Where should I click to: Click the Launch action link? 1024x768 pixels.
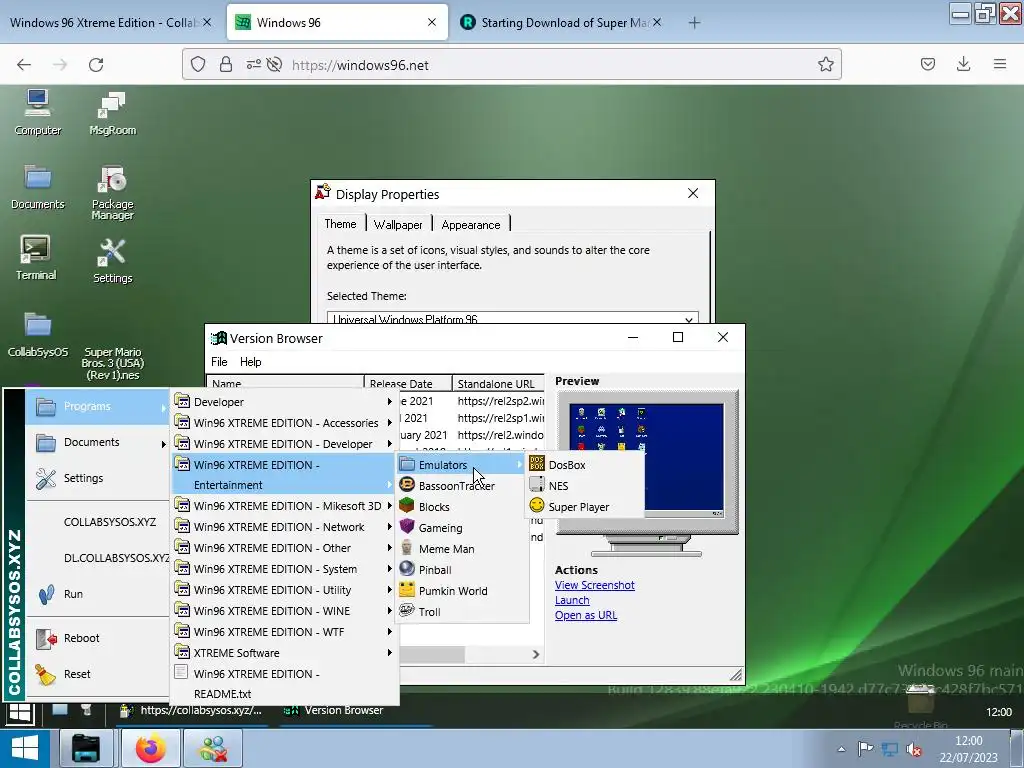[572, 600]
